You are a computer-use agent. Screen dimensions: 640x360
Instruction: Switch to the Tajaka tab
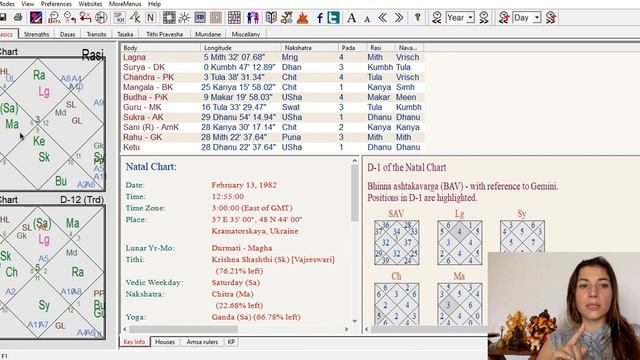[125, 34]
